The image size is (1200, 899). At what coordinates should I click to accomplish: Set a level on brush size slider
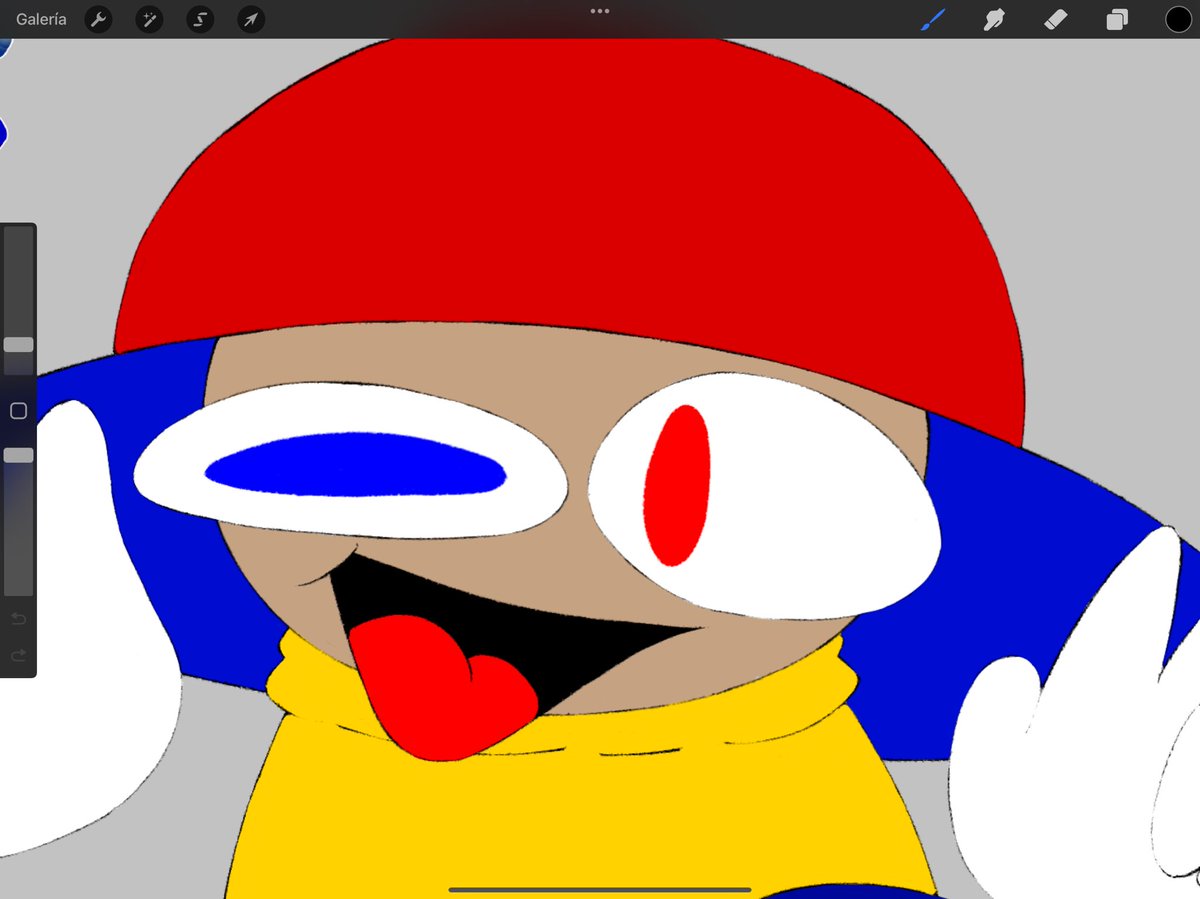click(x=18, y=300)
